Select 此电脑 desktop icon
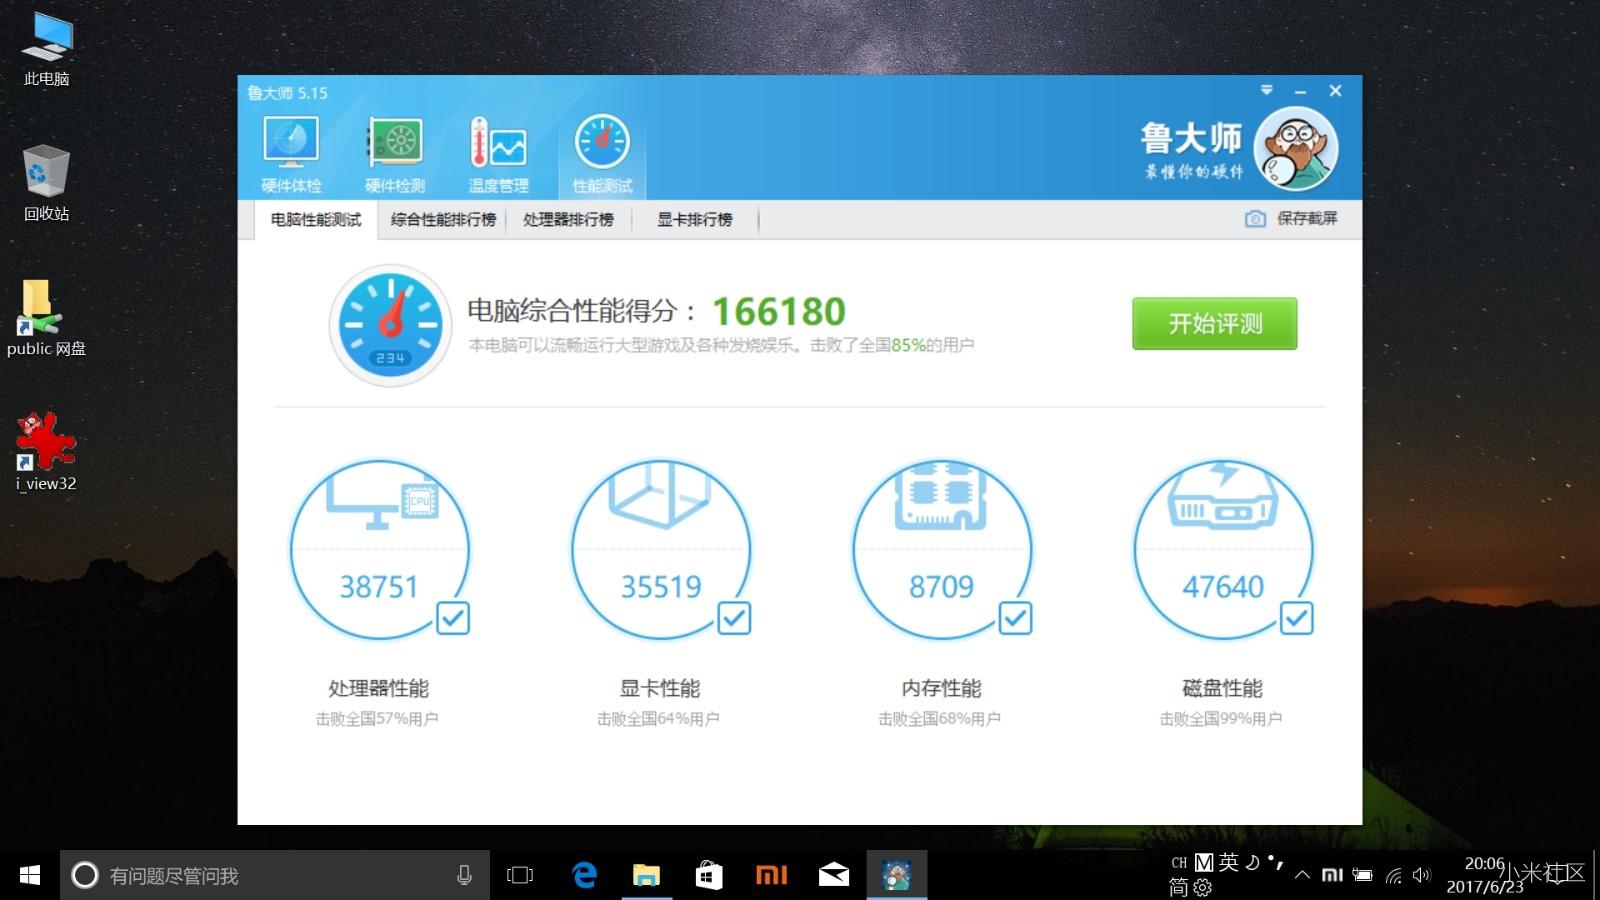The width and height of the screenshot is (1600, 900). 47,49
